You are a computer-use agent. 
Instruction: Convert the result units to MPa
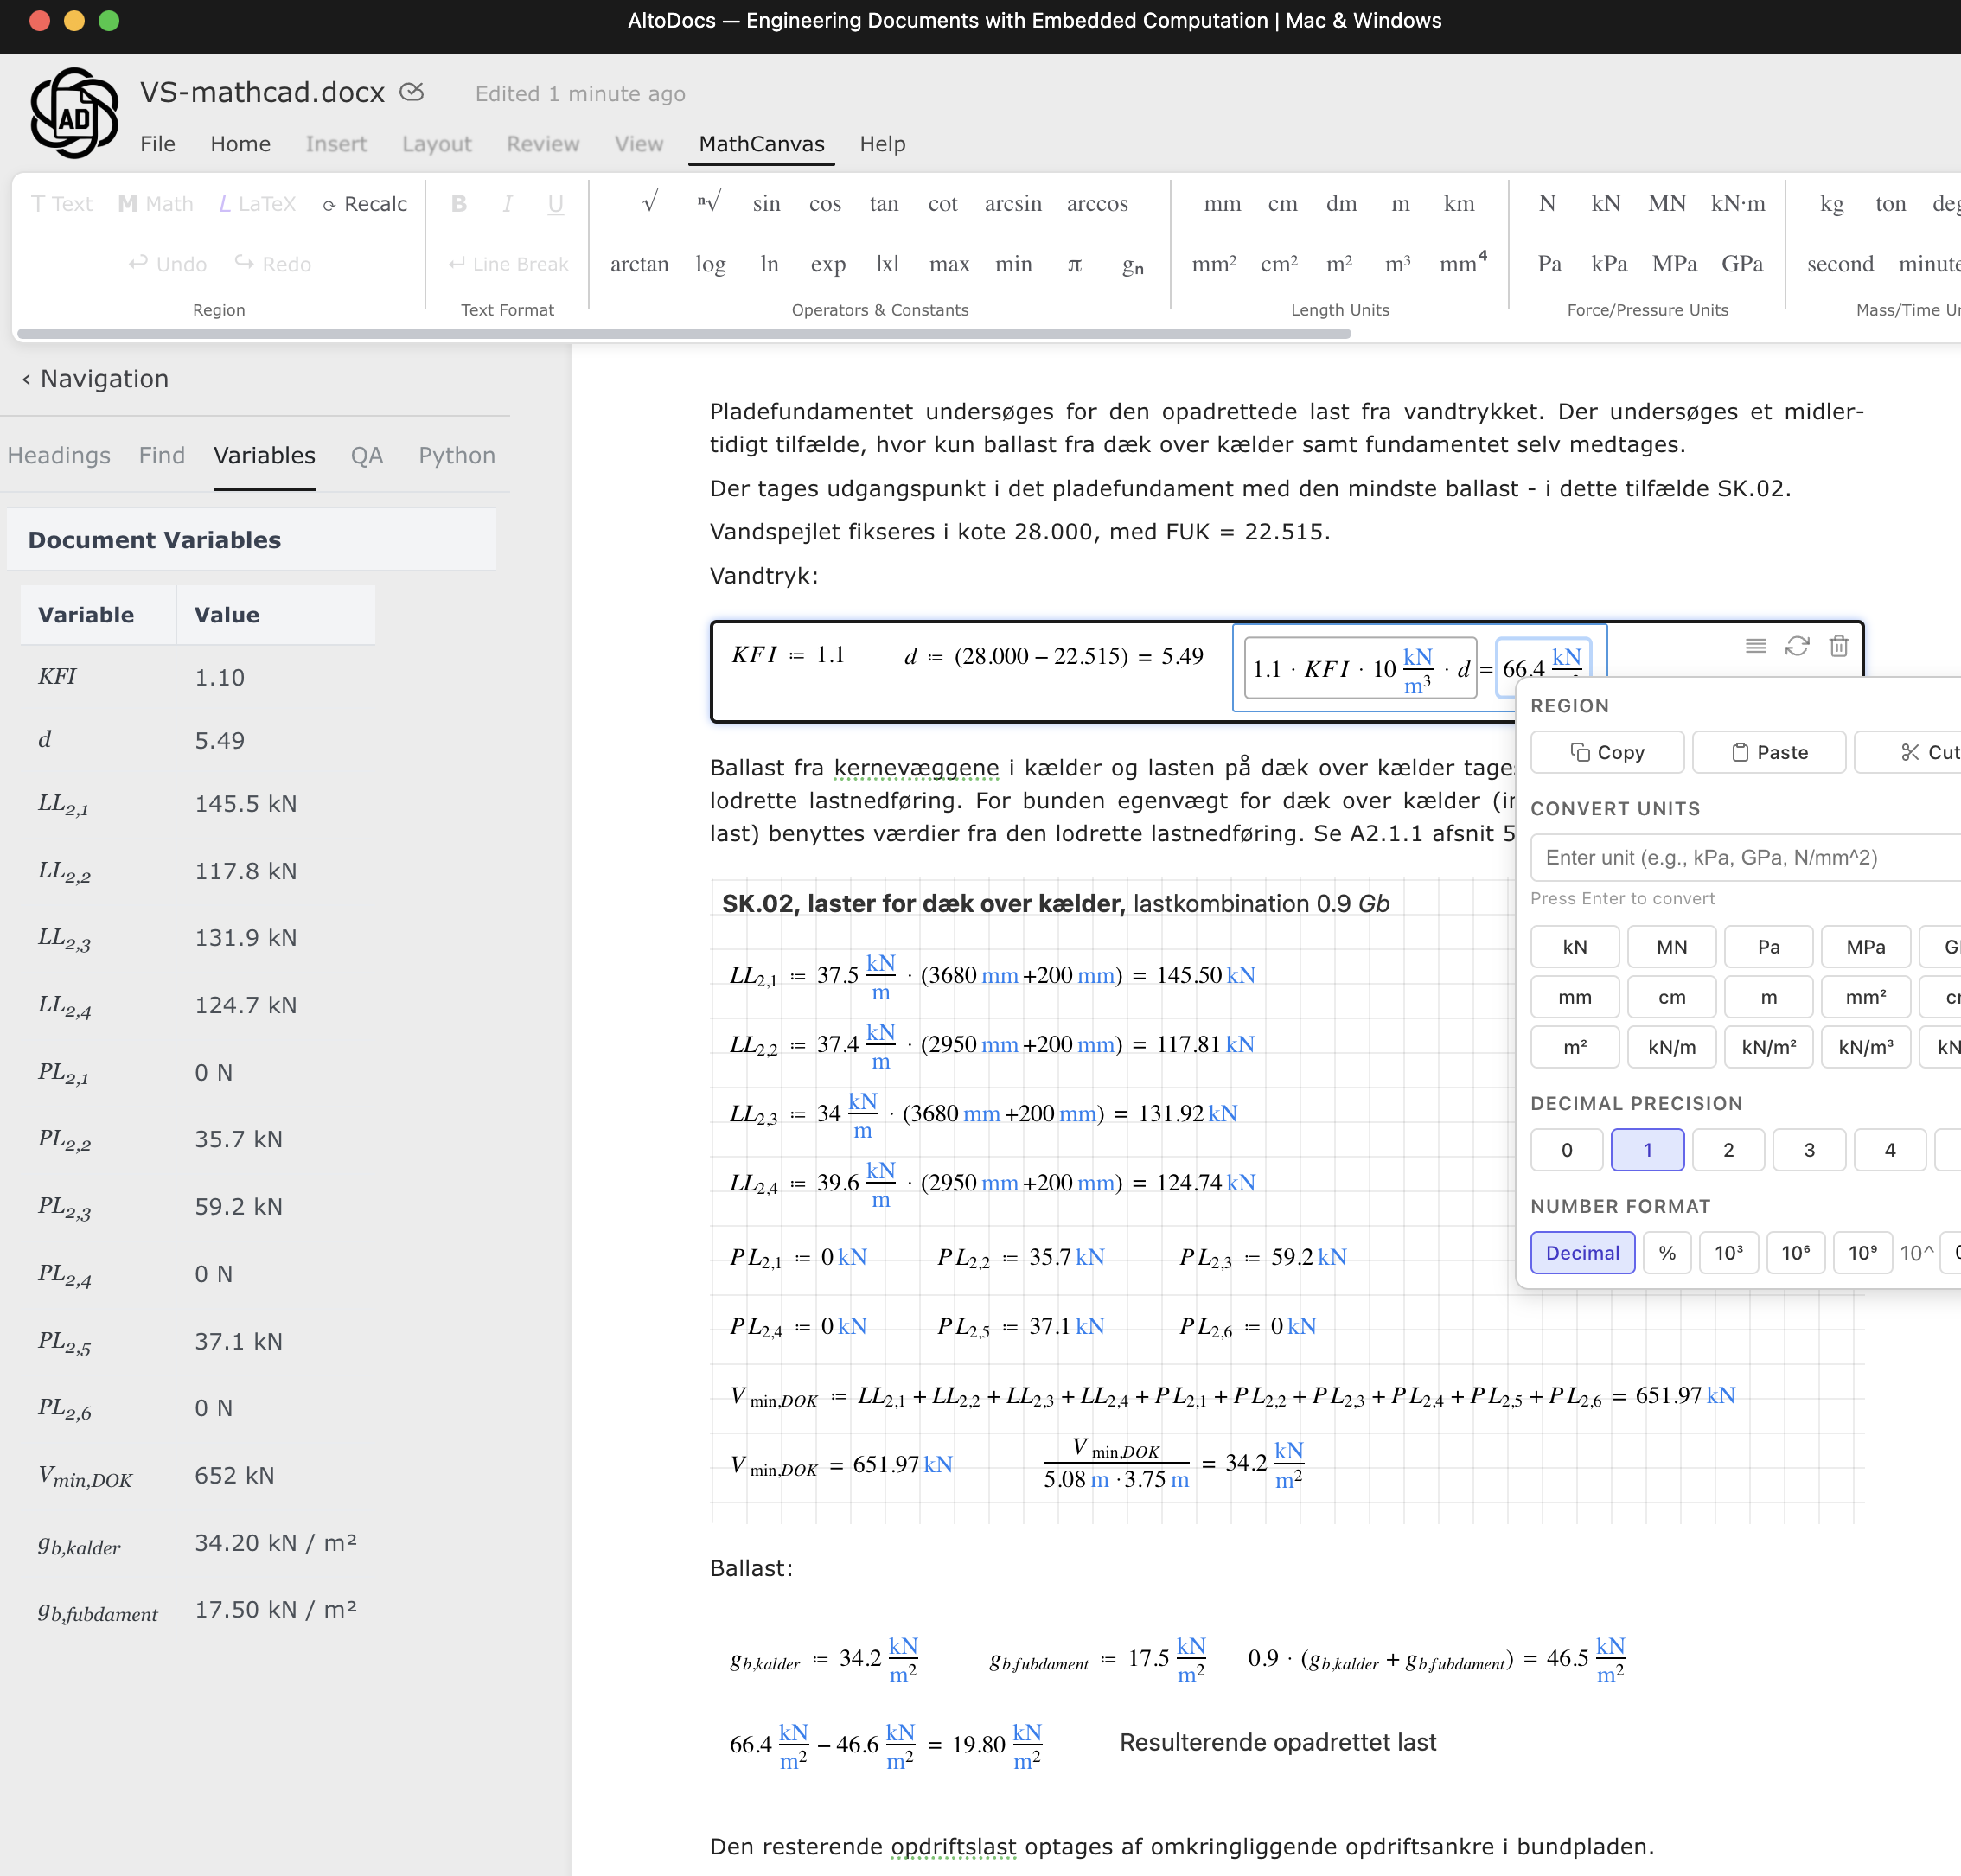tap(1866, 946)
